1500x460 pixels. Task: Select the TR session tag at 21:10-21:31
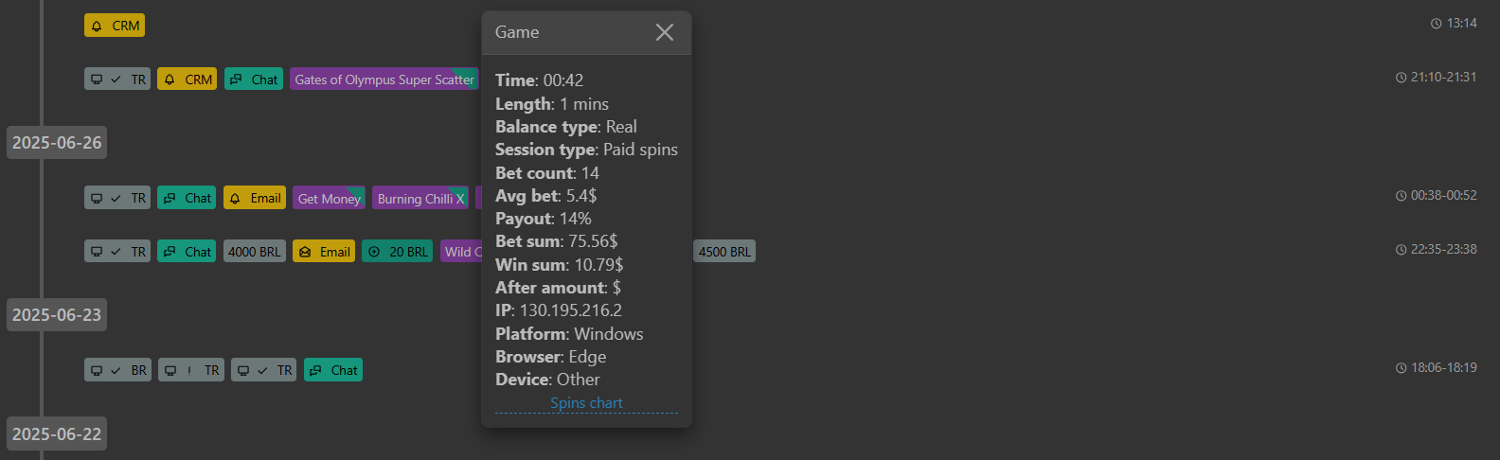tap(117, 79)
